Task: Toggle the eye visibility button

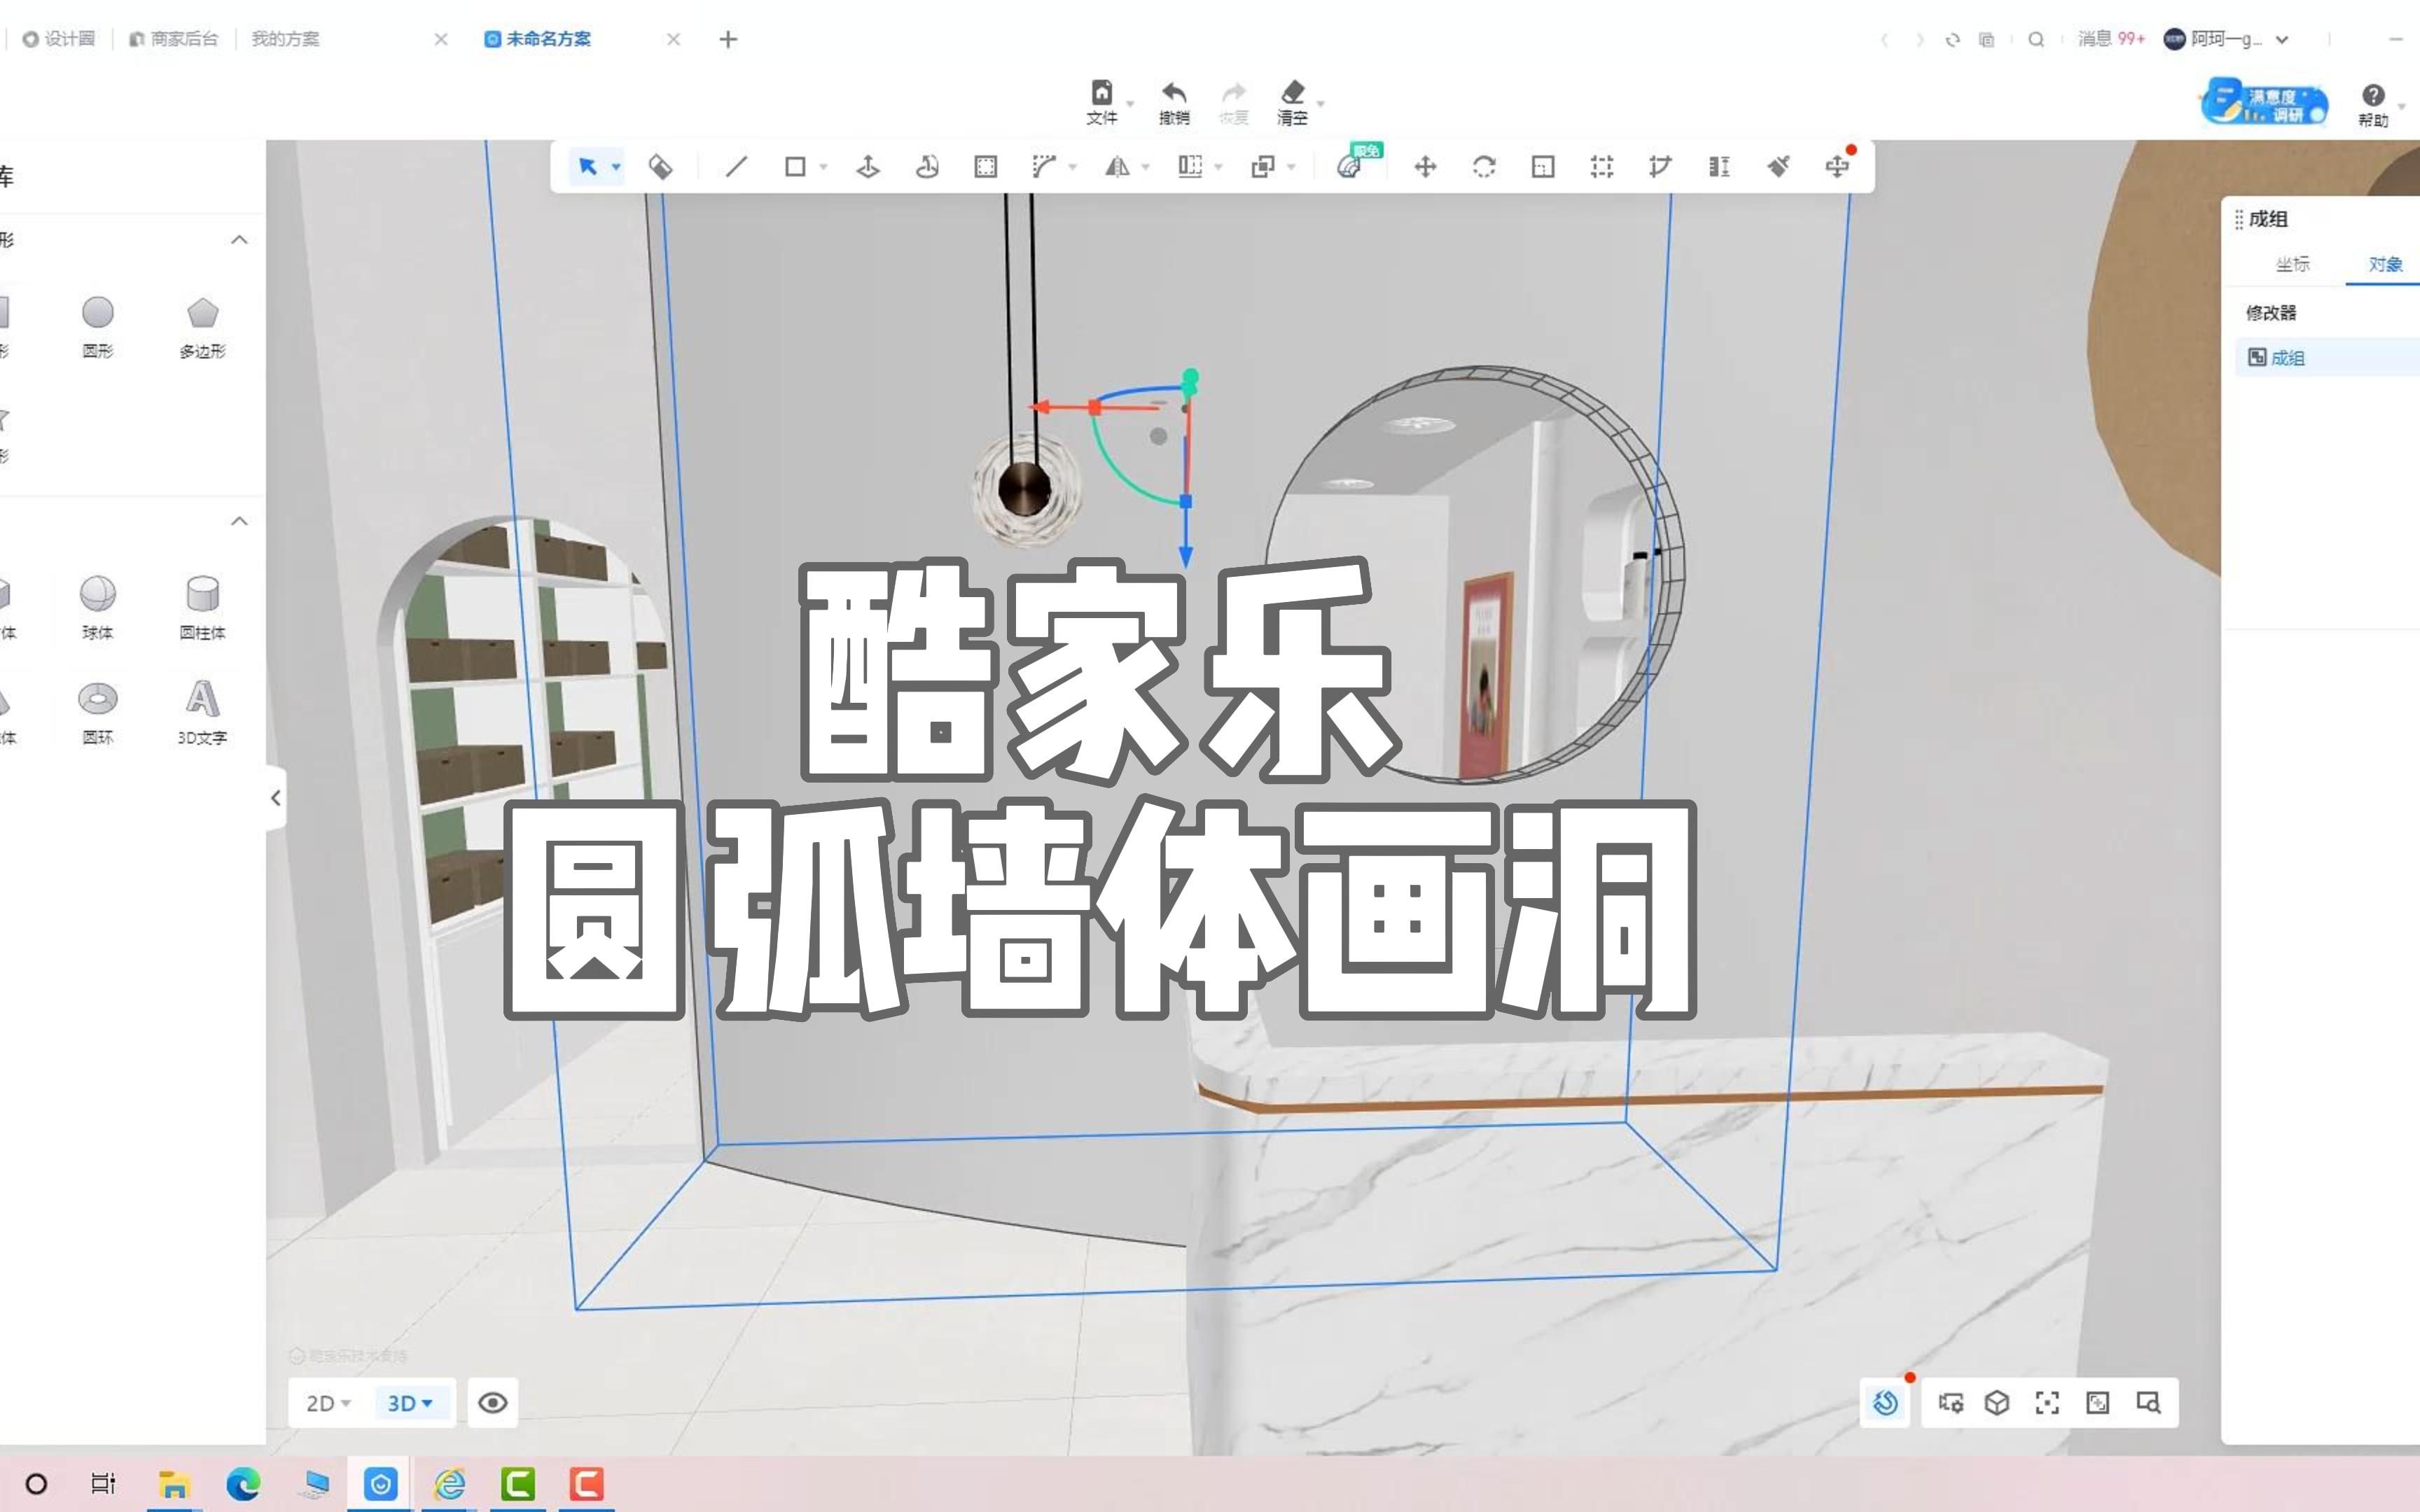Action: 492,1403
